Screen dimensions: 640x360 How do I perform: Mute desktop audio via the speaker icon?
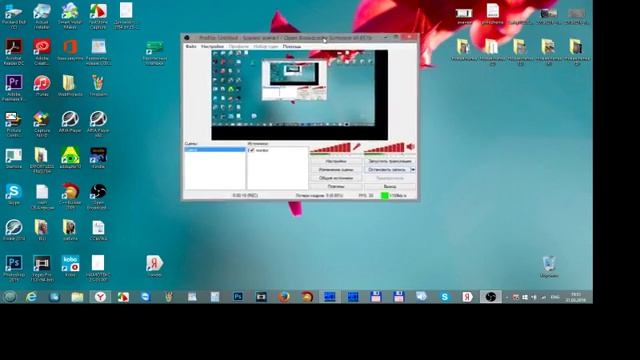[411, 147]
